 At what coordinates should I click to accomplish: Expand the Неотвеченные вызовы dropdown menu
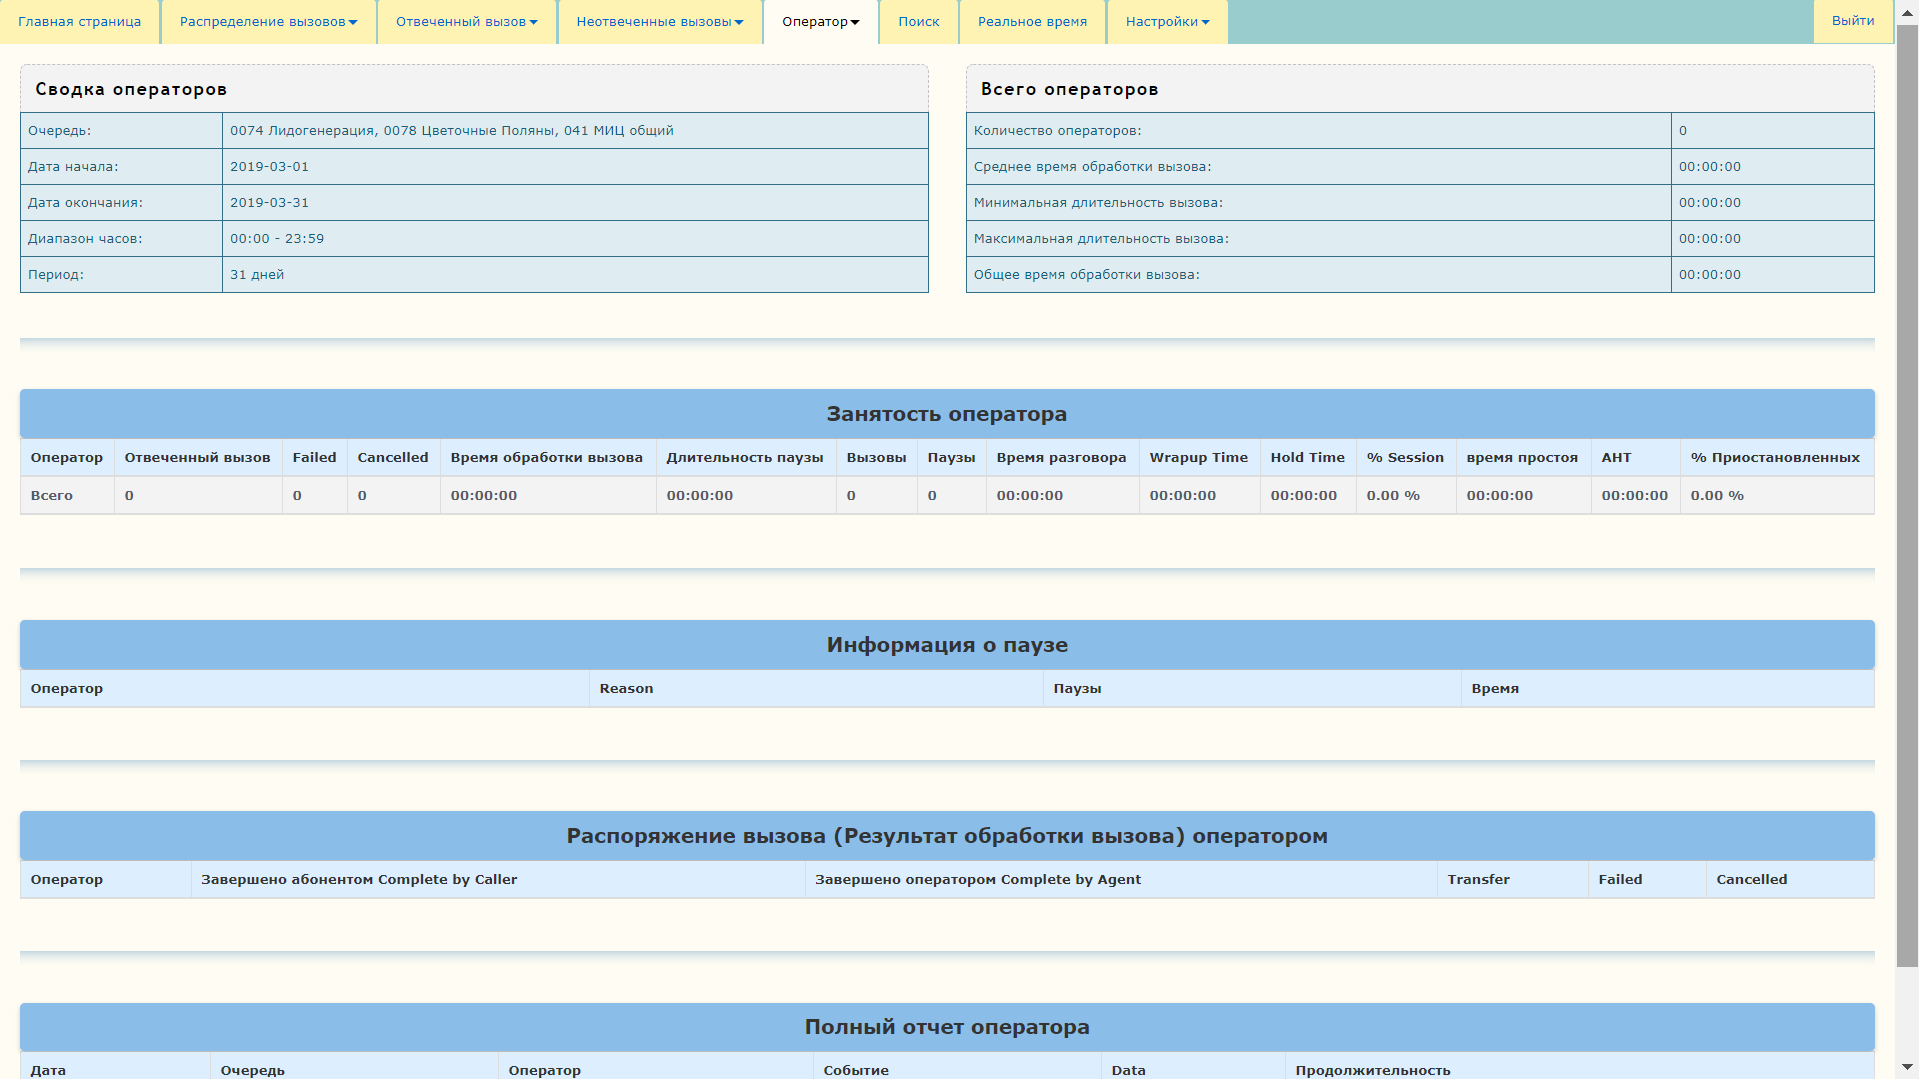coord(659,21)
